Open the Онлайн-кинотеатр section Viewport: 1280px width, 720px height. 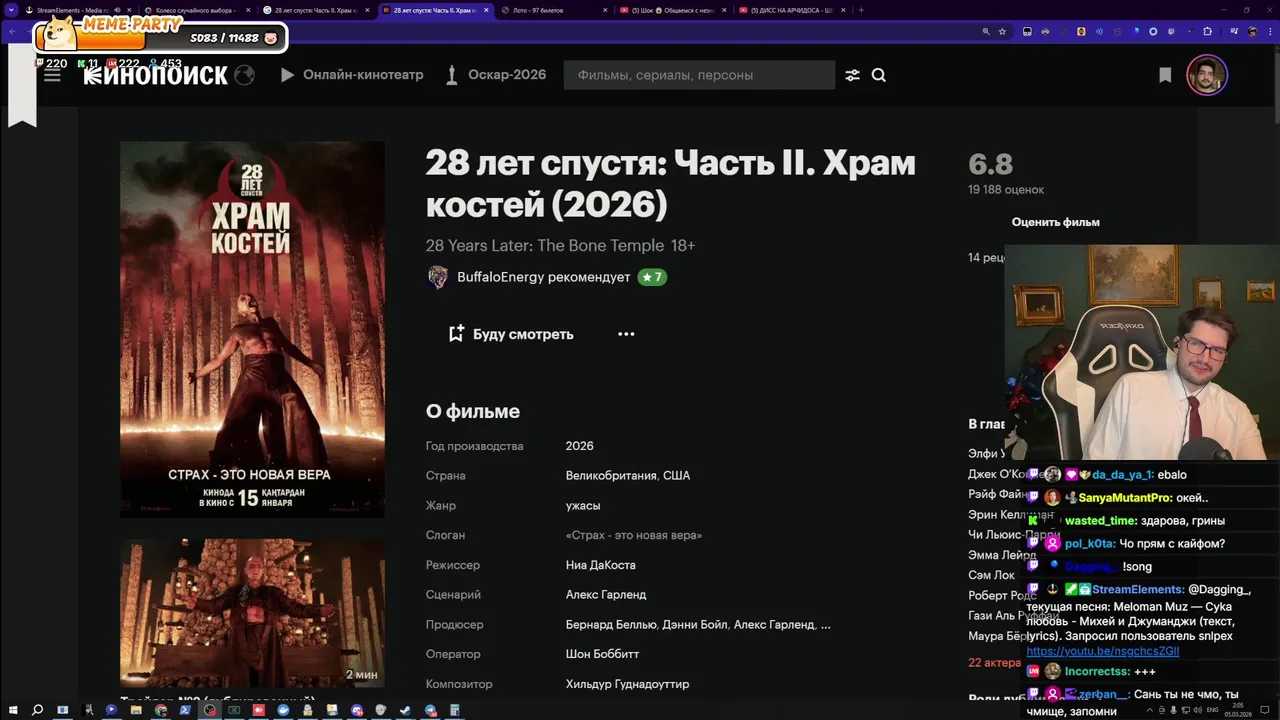click(x=352, y=75)
